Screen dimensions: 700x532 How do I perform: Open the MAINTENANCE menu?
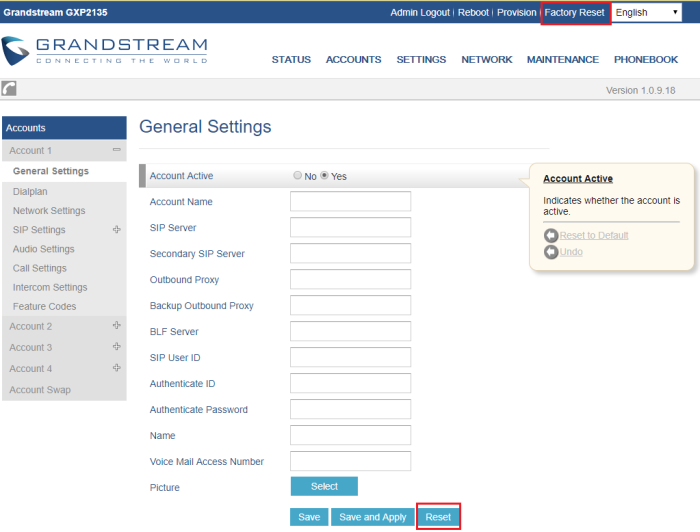(x=562, y=60)
